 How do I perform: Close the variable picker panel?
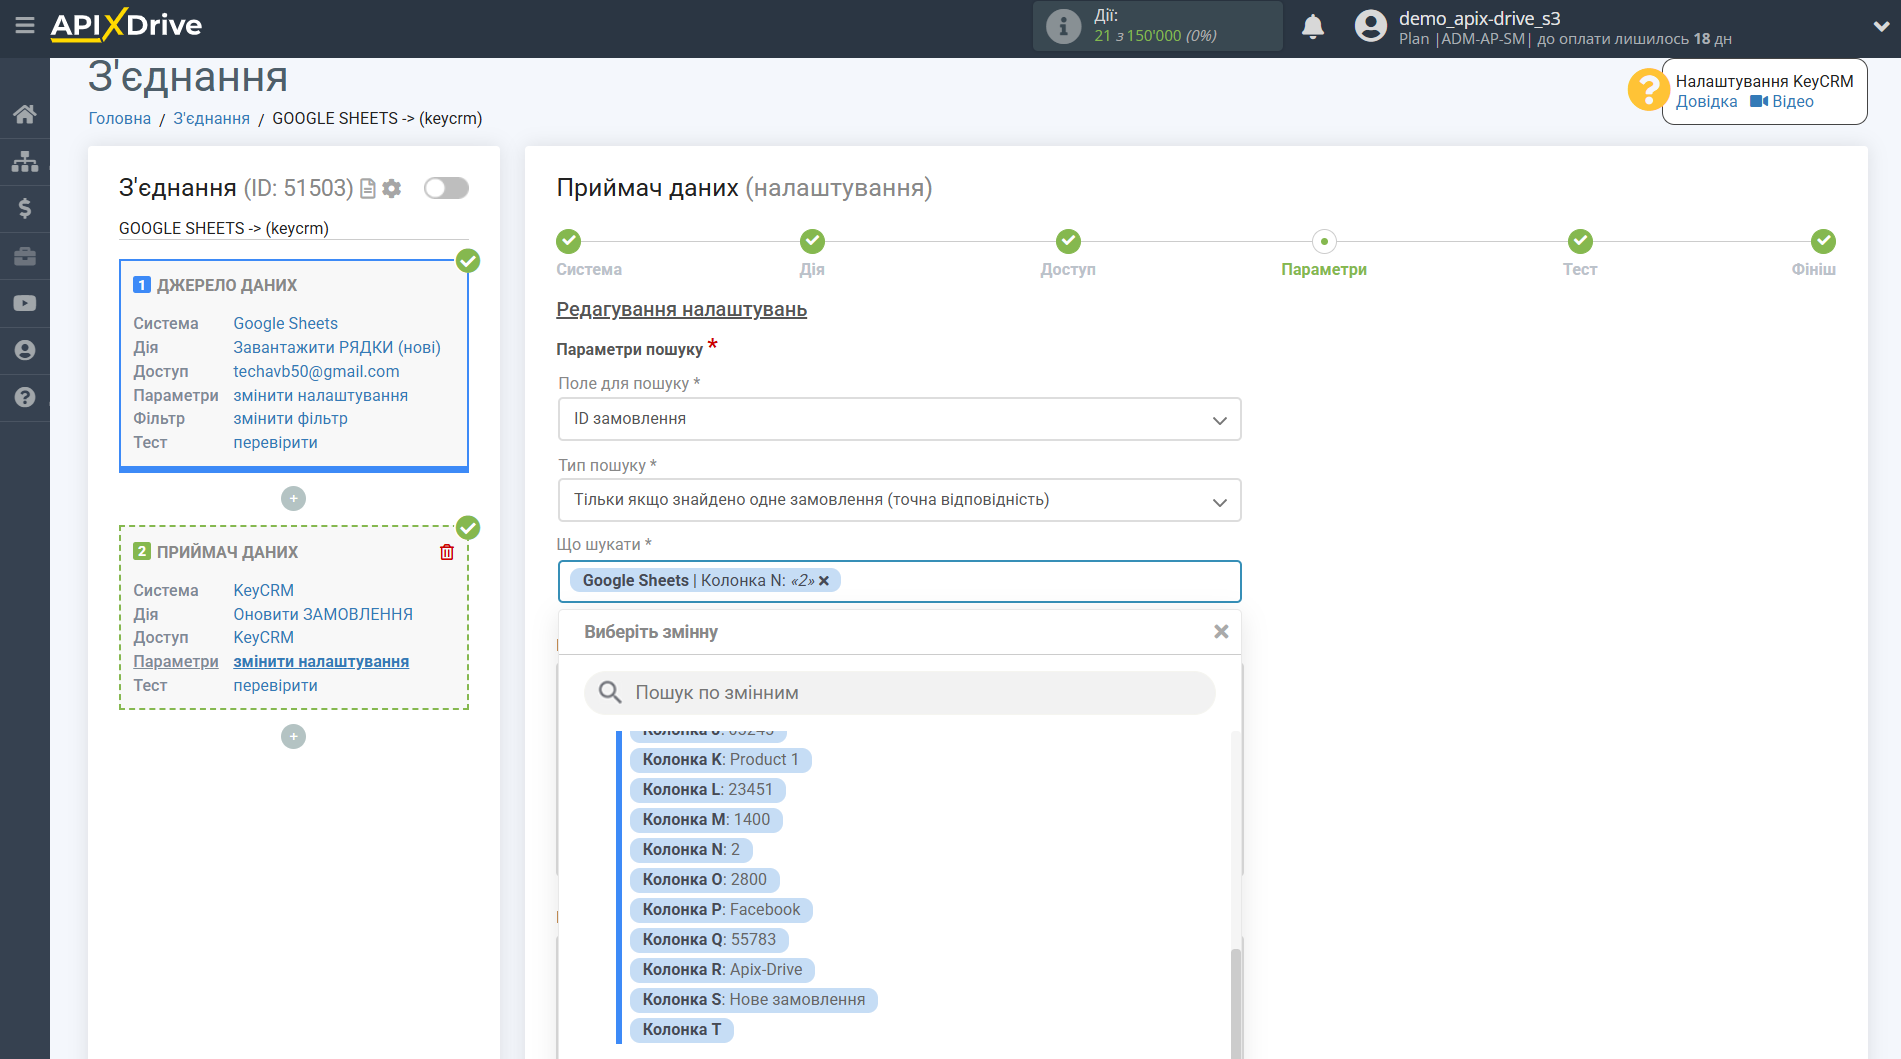click(1221, 632)
